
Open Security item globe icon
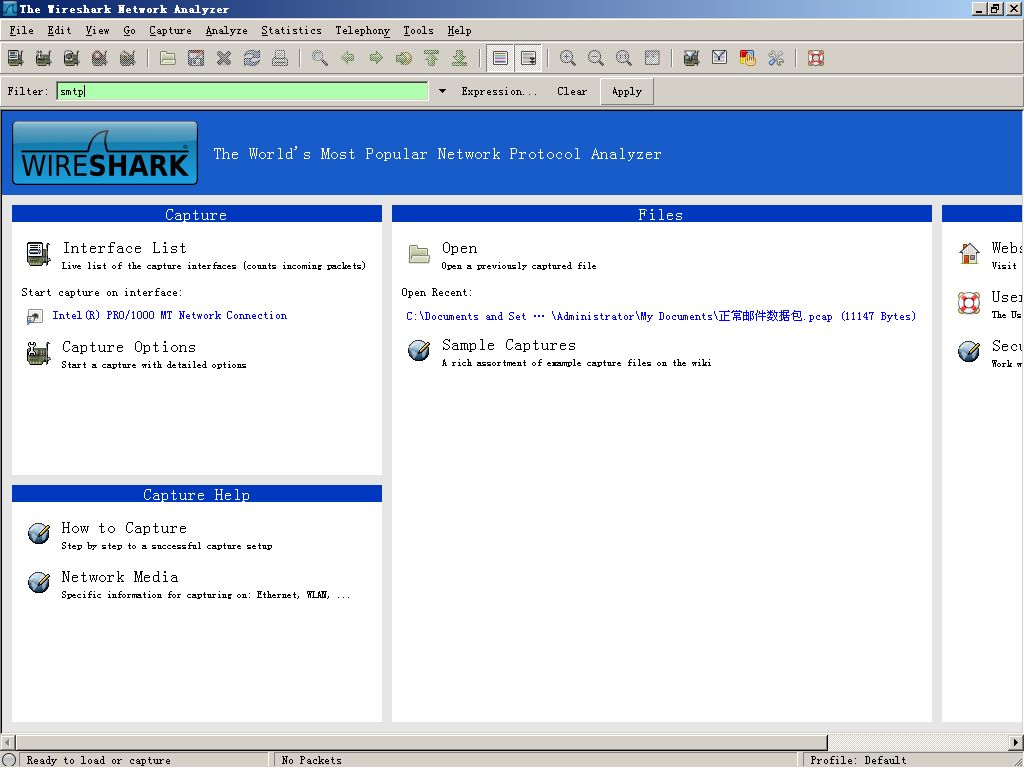coord(969,351)
